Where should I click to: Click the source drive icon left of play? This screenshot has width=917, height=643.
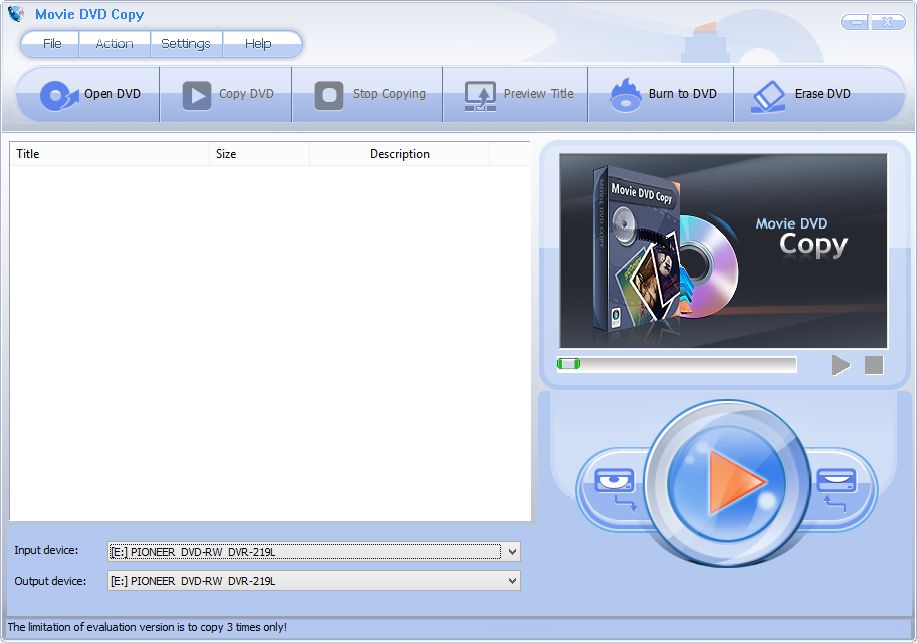(615, 489)
